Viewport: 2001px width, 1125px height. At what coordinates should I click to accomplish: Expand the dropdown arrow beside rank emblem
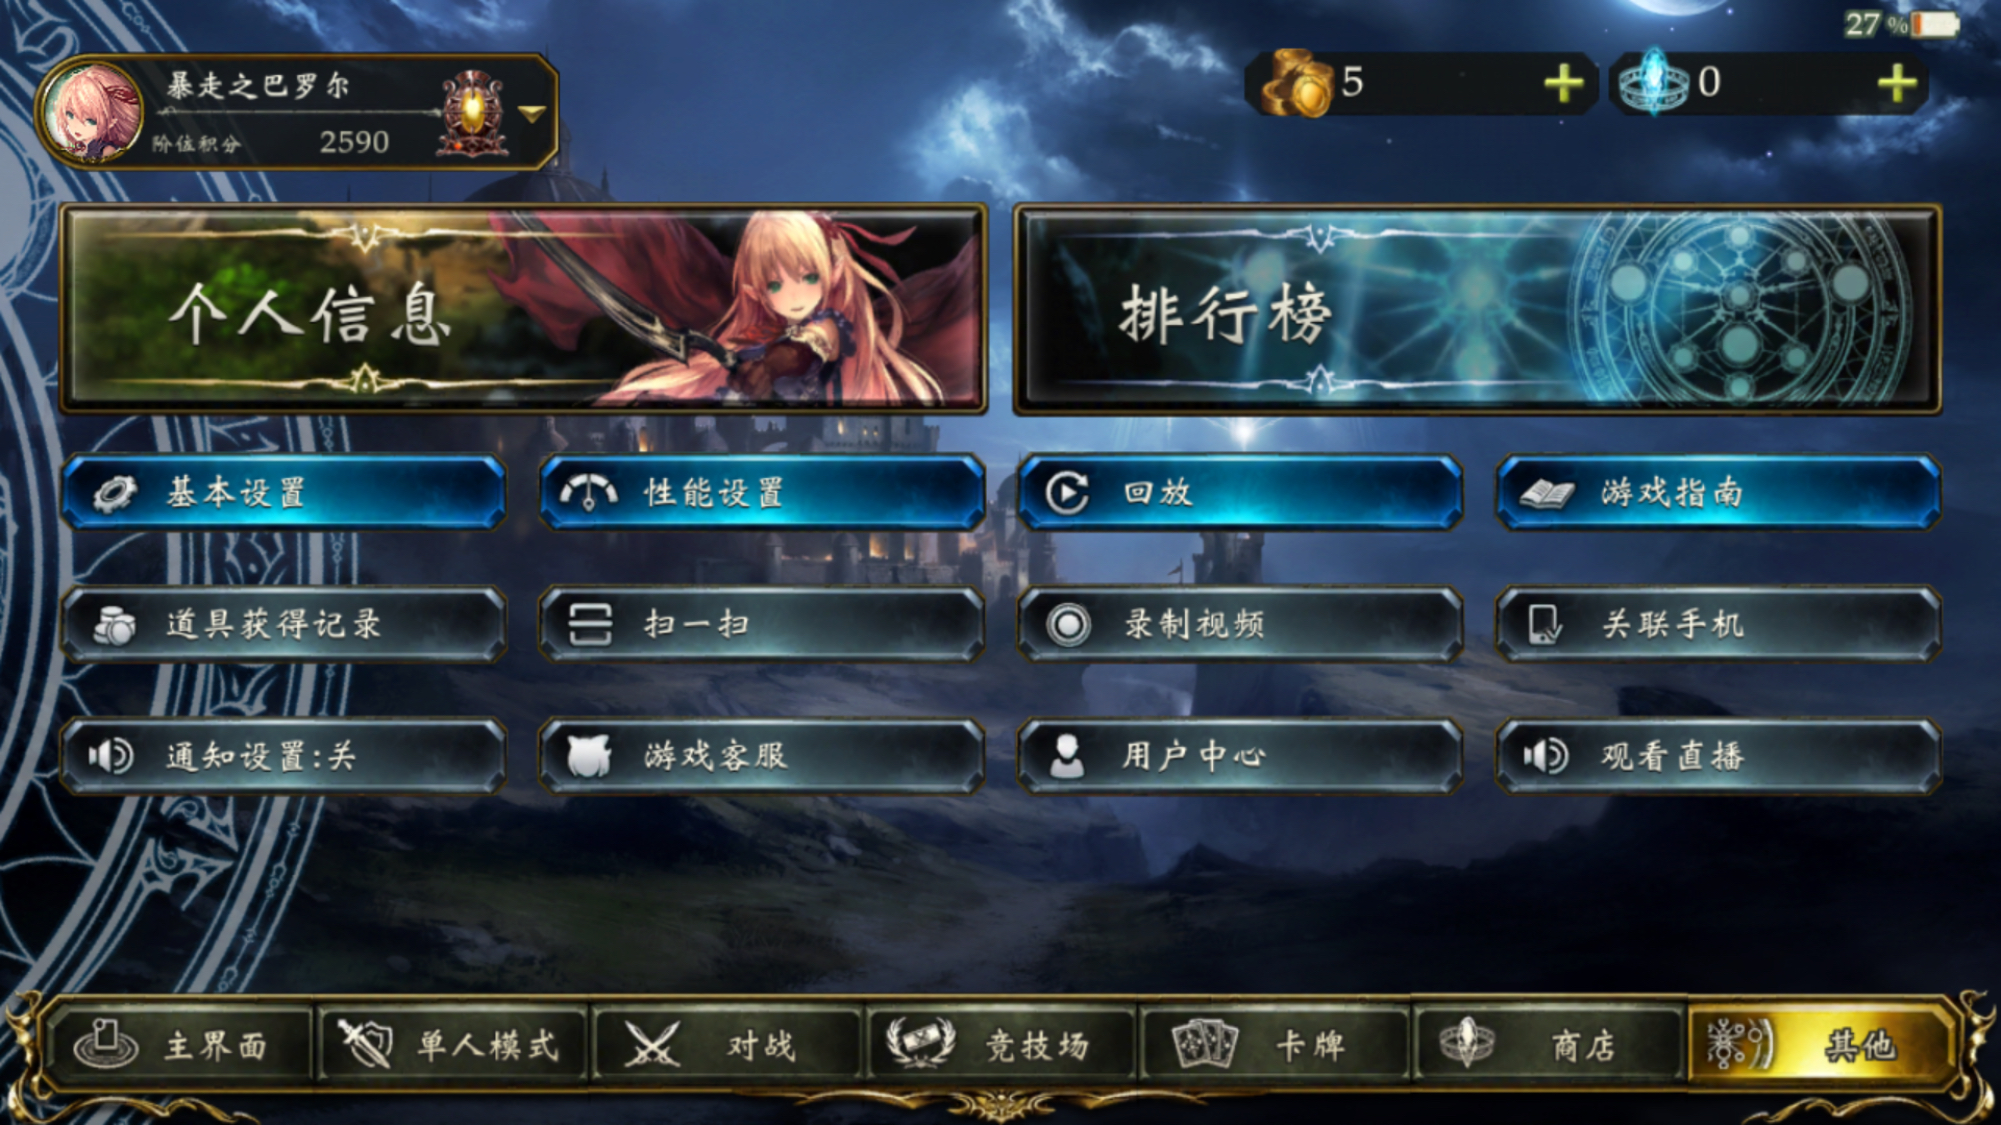[x=532, y=114]
